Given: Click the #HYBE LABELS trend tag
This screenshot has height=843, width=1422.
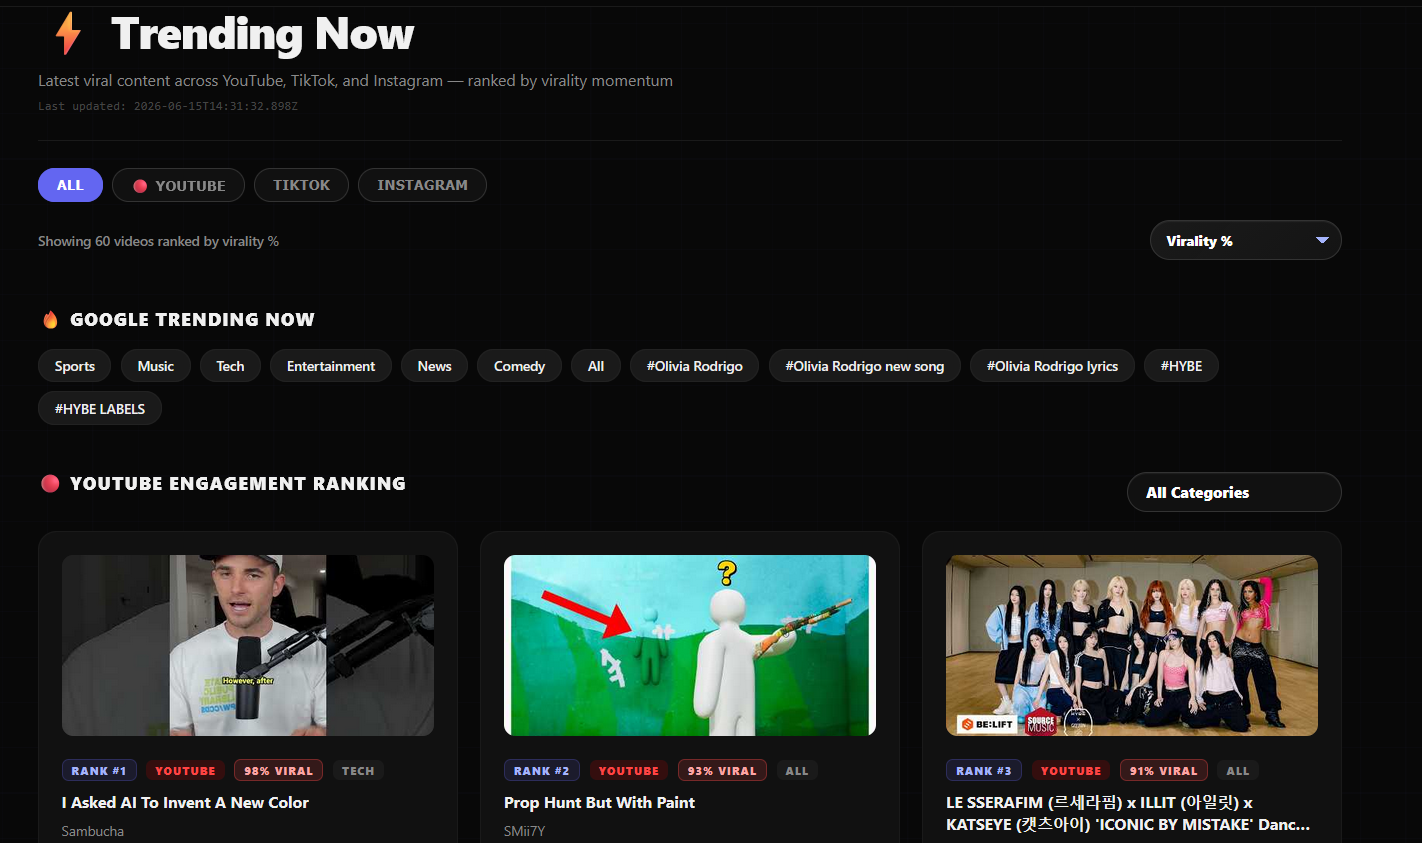Looking at the screenshot, I should [100, 408].
